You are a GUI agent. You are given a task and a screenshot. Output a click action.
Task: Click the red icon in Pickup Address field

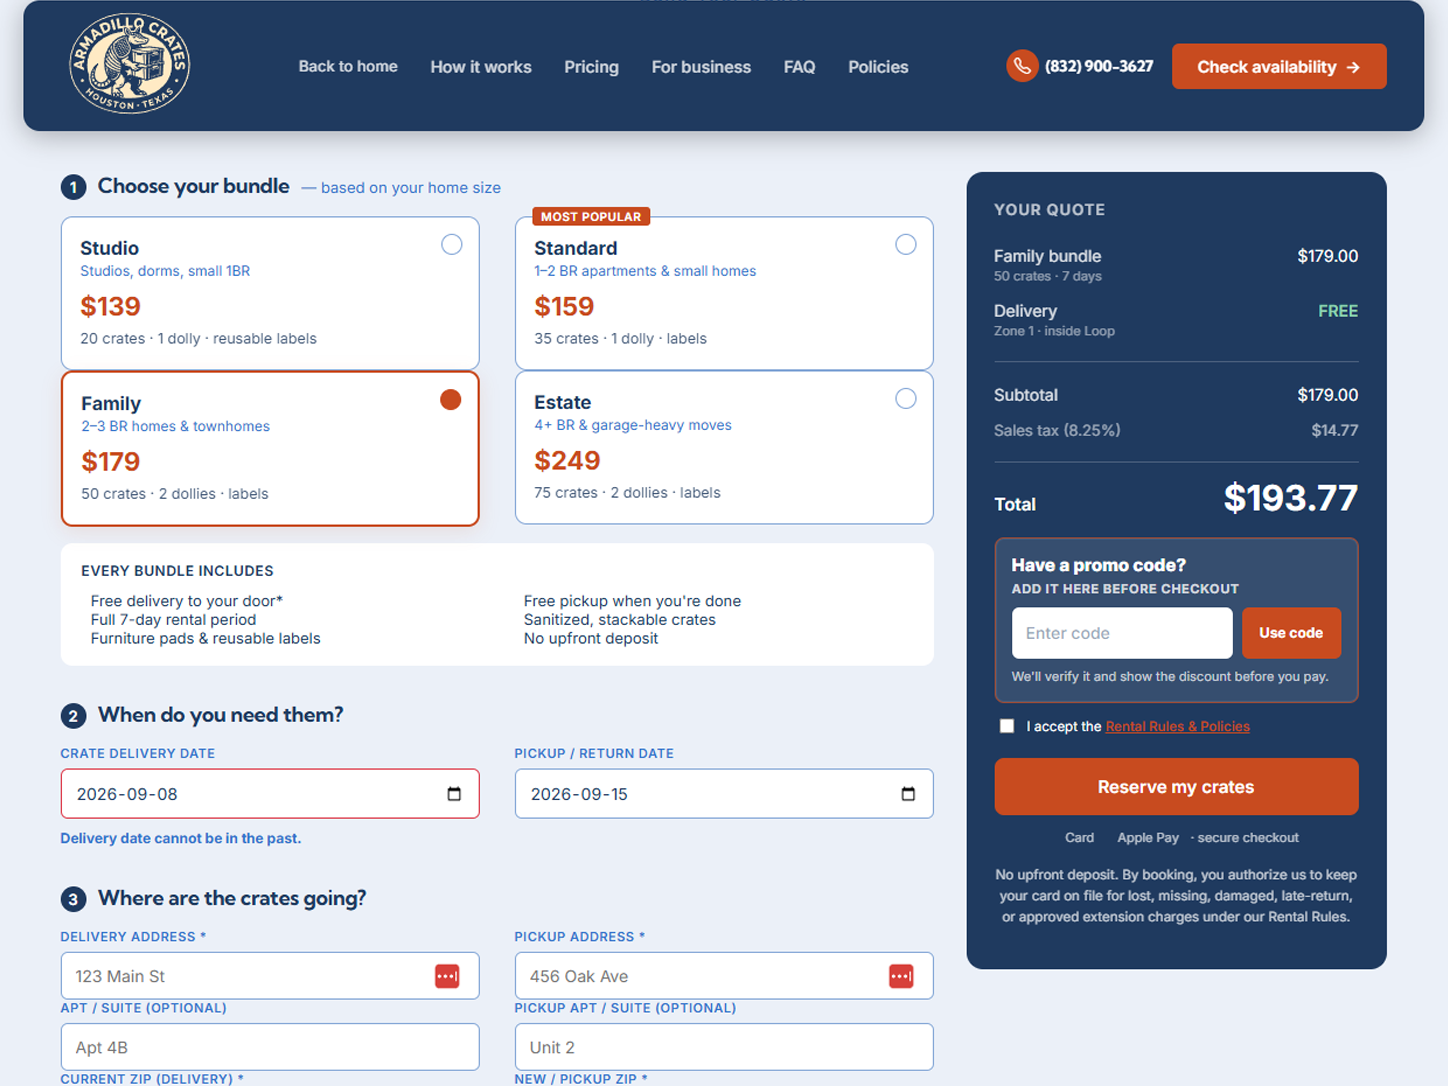coord(901,976)
